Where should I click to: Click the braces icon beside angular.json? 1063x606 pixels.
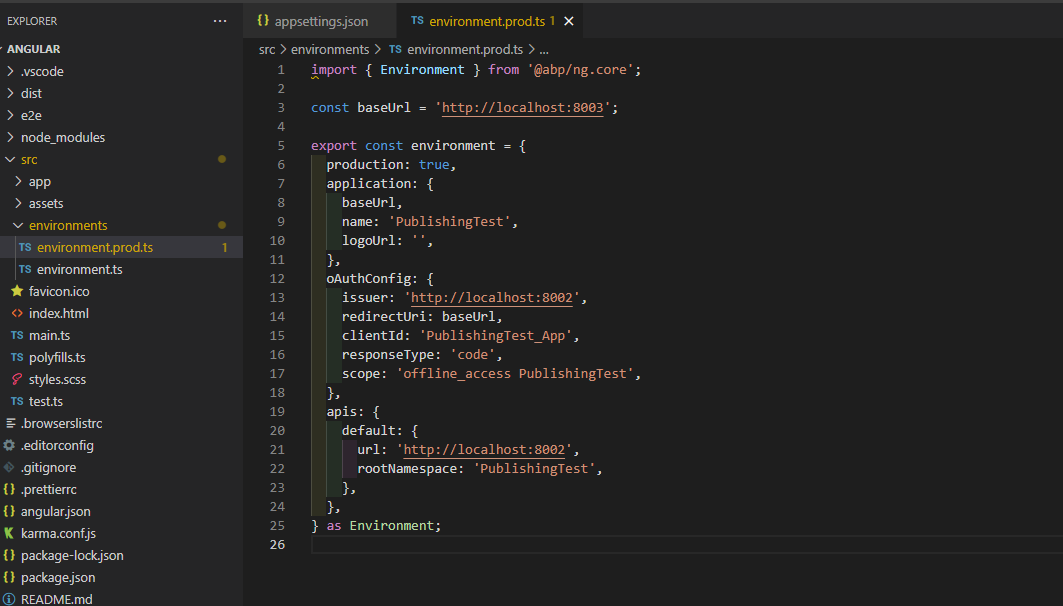(9, 511)
